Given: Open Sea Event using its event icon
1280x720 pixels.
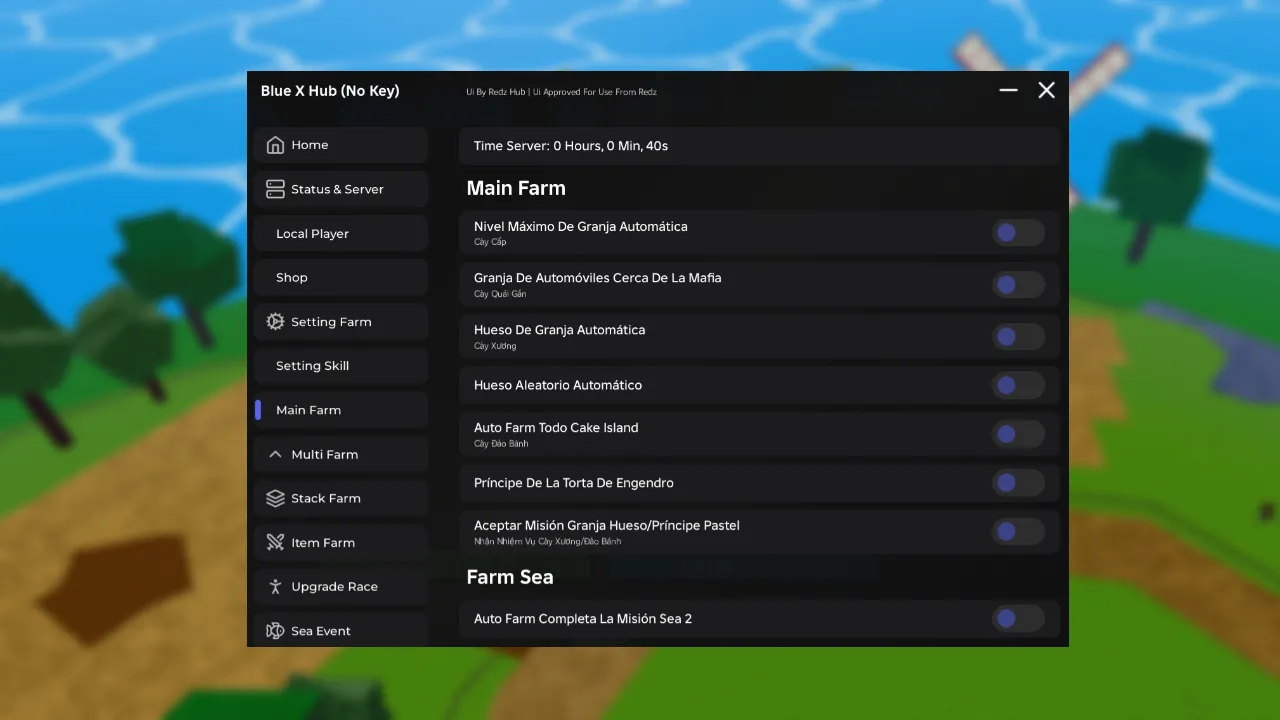Looking at the screenshot, I should (276, 630).
